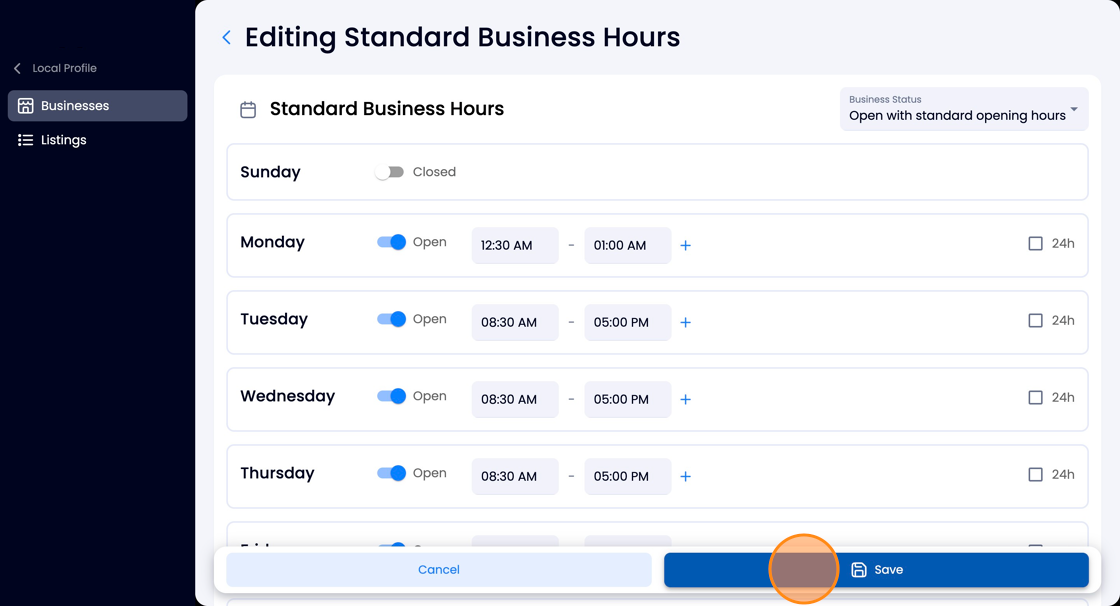Click the Businesses storefront icon
This screenshot has height=606, width=1120.
pos(26,106)
